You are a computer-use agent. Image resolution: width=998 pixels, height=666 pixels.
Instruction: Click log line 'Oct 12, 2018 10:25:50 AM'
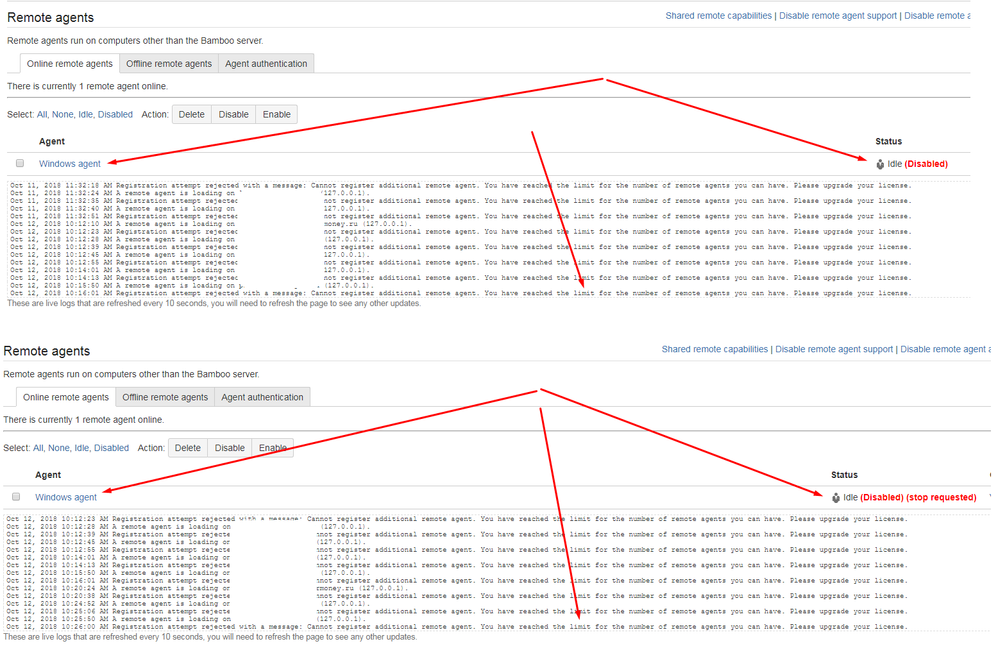(186, 619)
